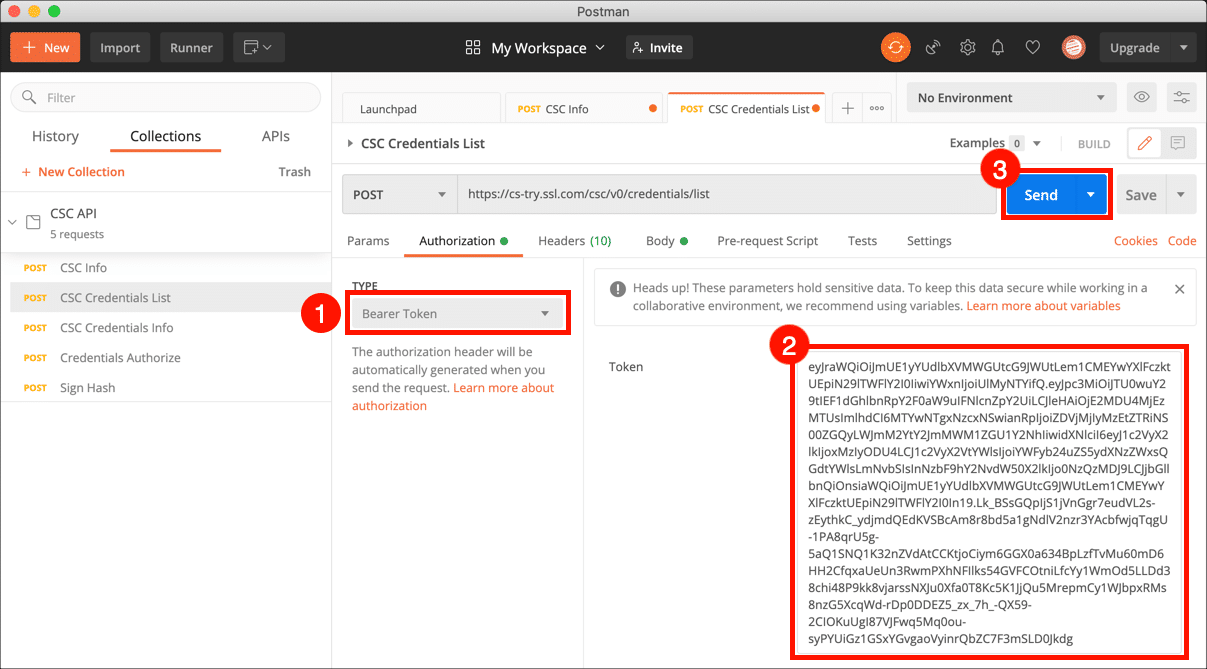Image resolution: width=1207 pixels, height=669 pixels.
Task: Expand the No Environment selector
Action: (1011, 98)
